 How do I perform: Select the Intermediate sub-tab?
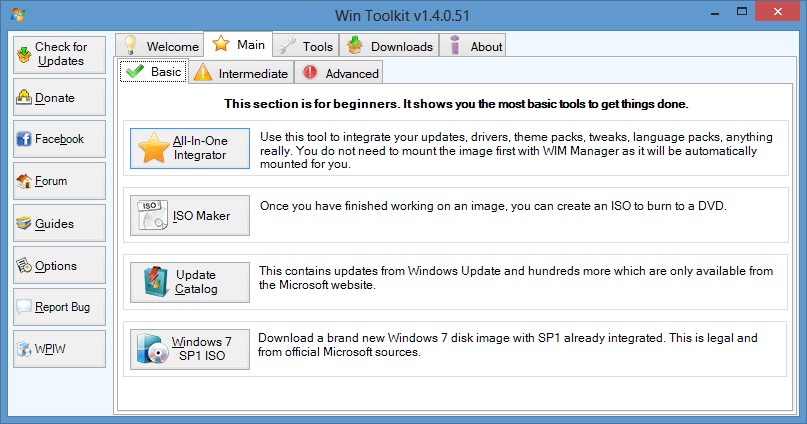[242, 73]
